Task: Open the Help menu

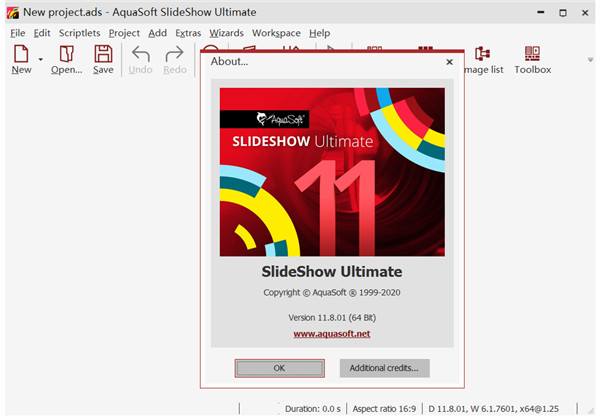Action: pos(320,33)
